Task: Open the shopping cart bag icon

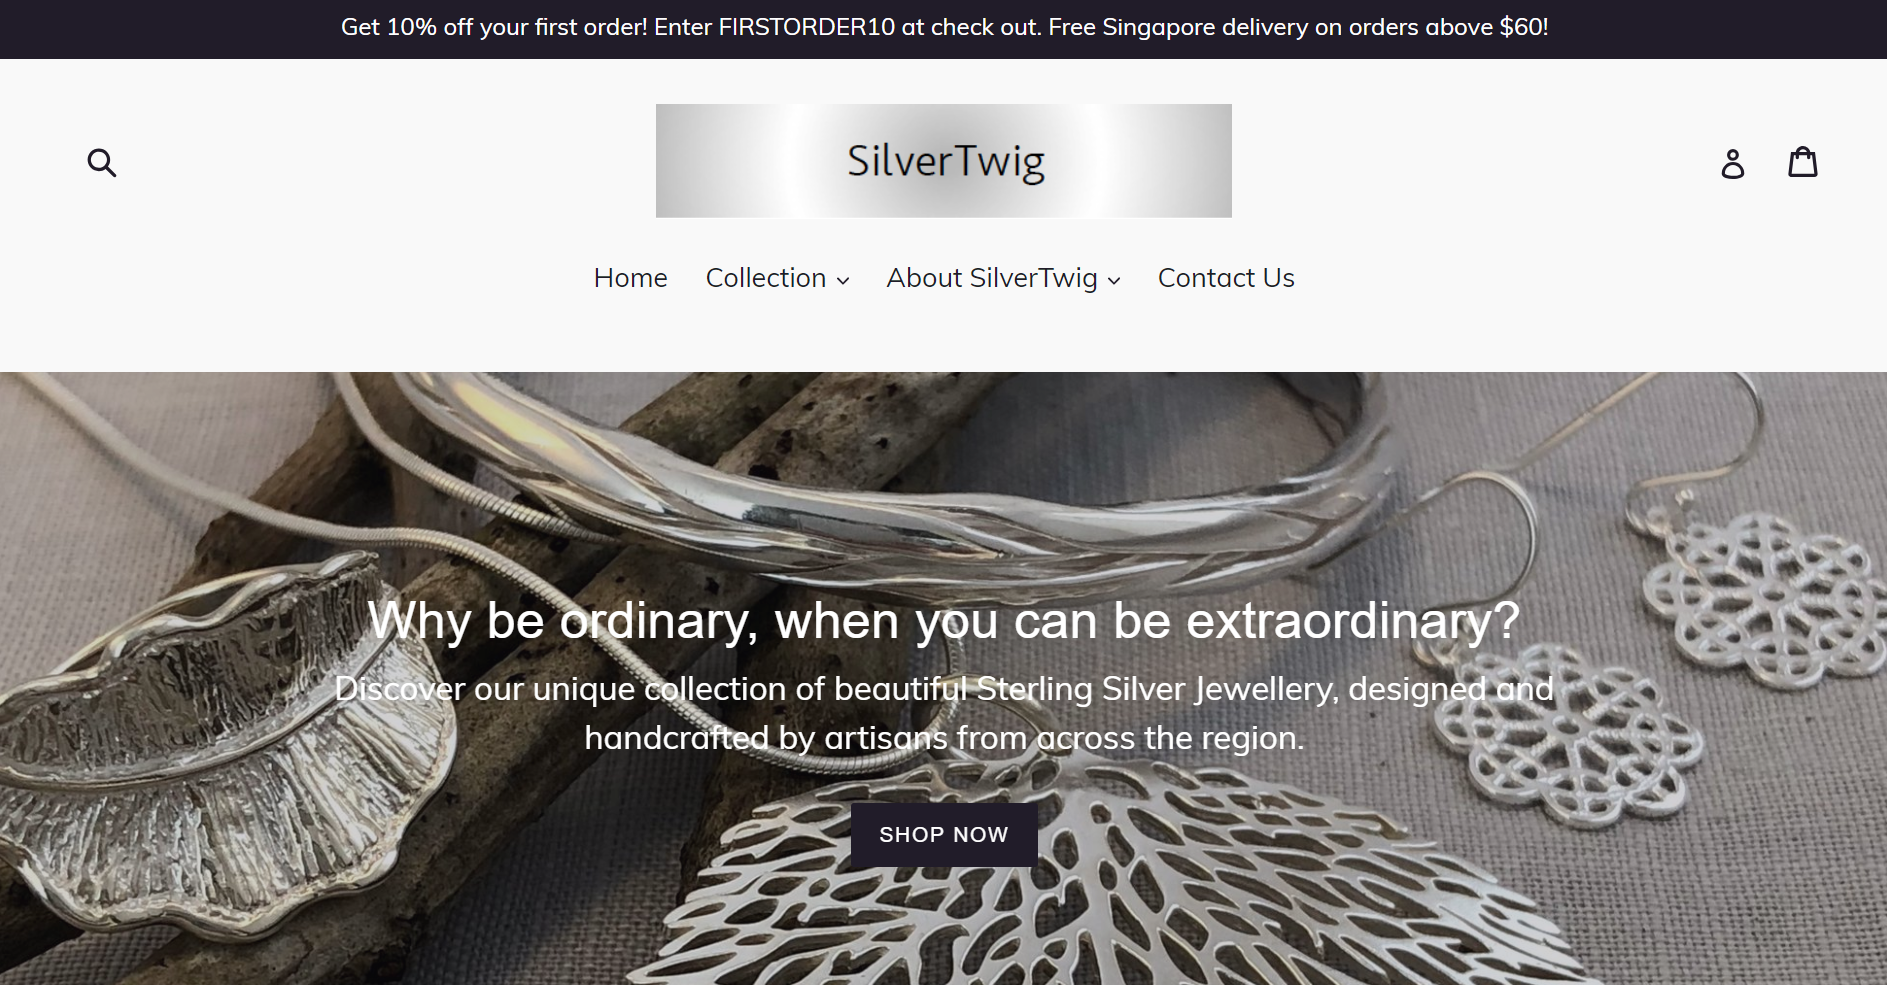Action: point(1802,161)
